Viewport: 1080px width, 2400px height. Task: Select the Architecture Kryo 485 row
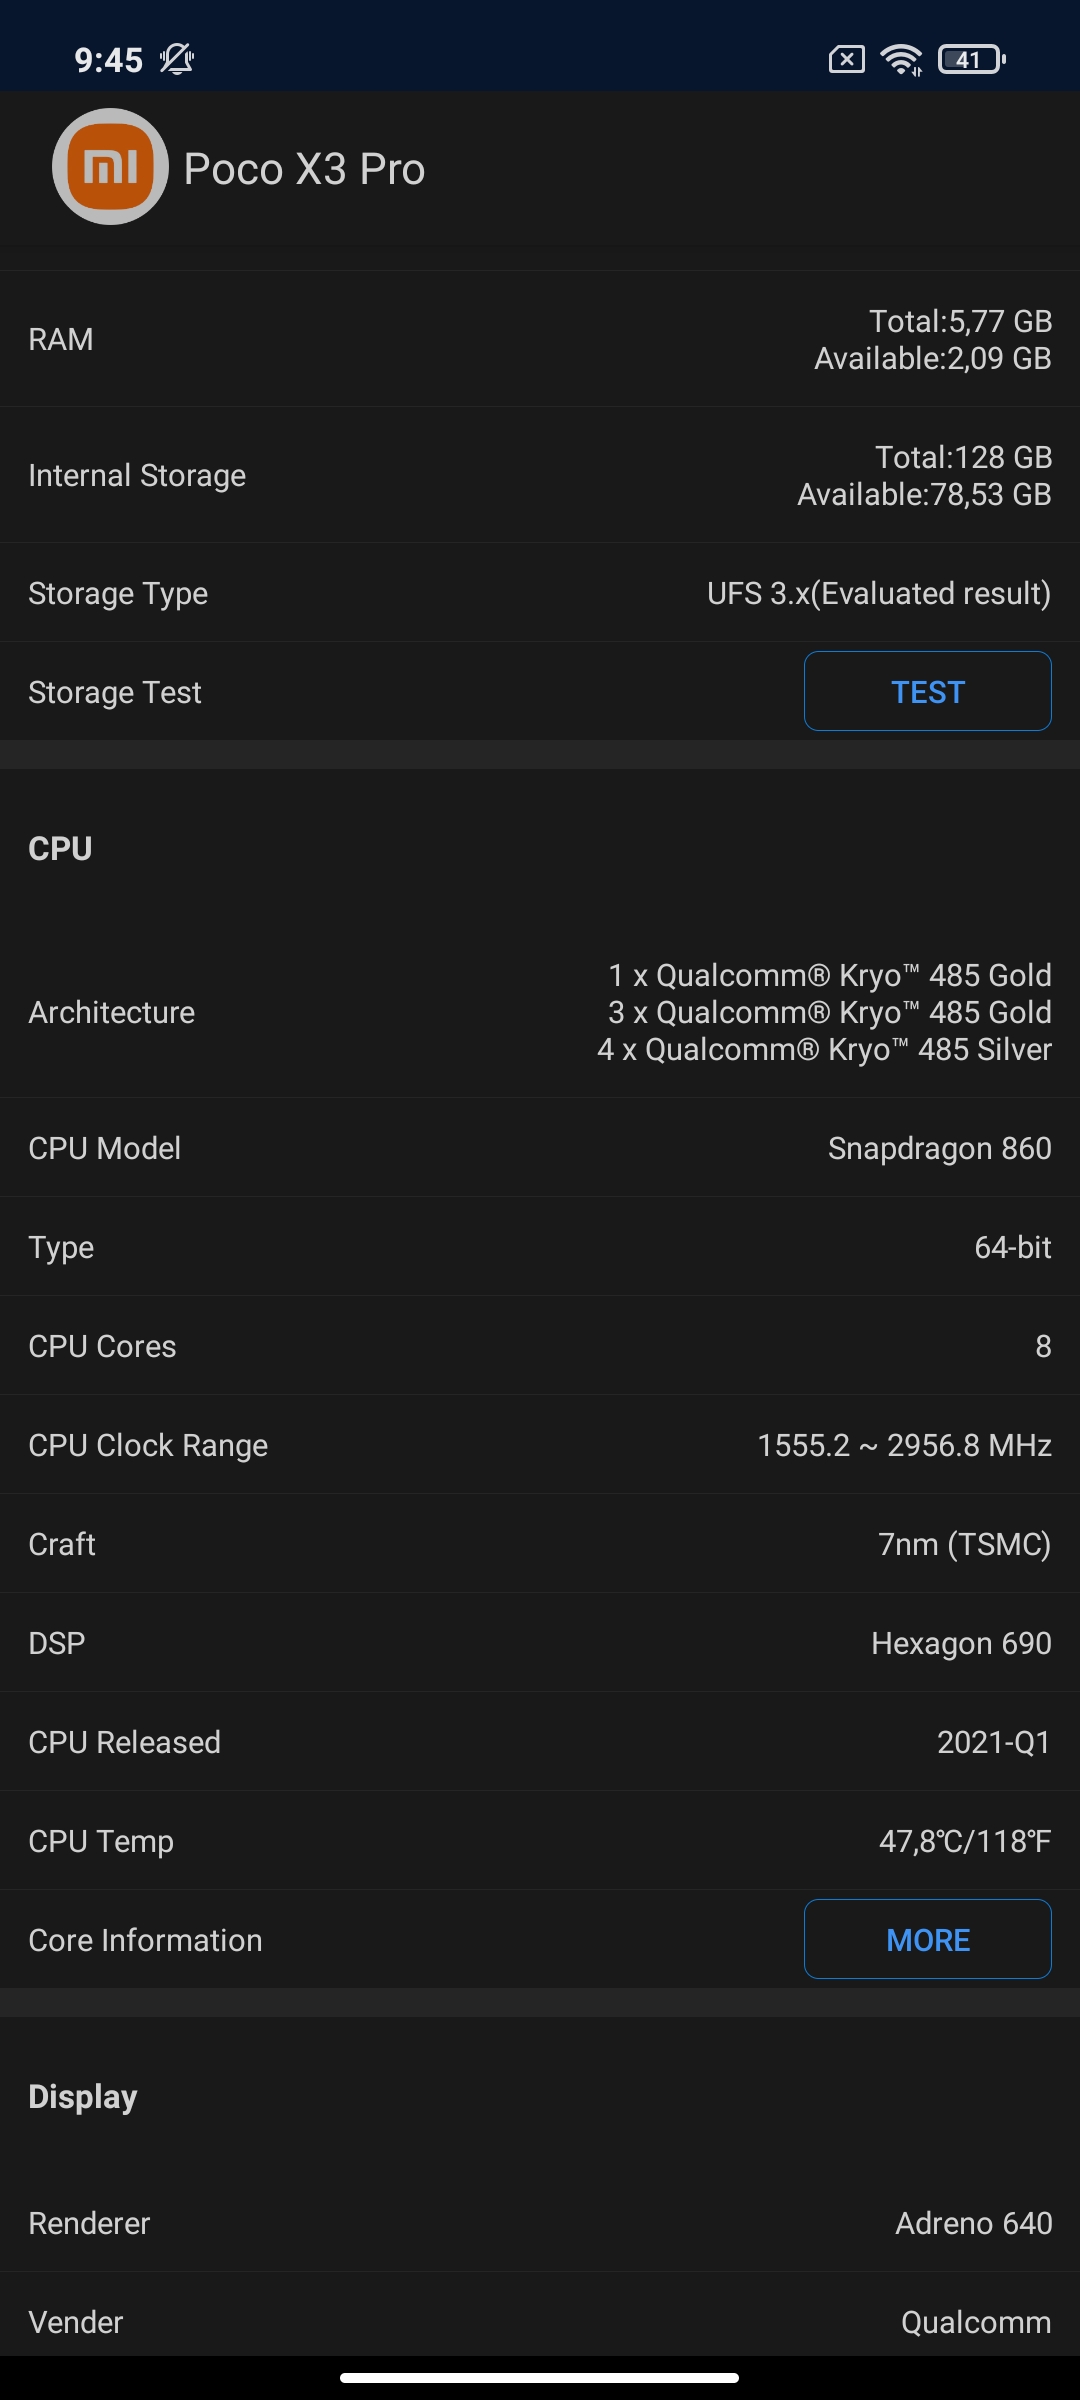coord(540,1012)
